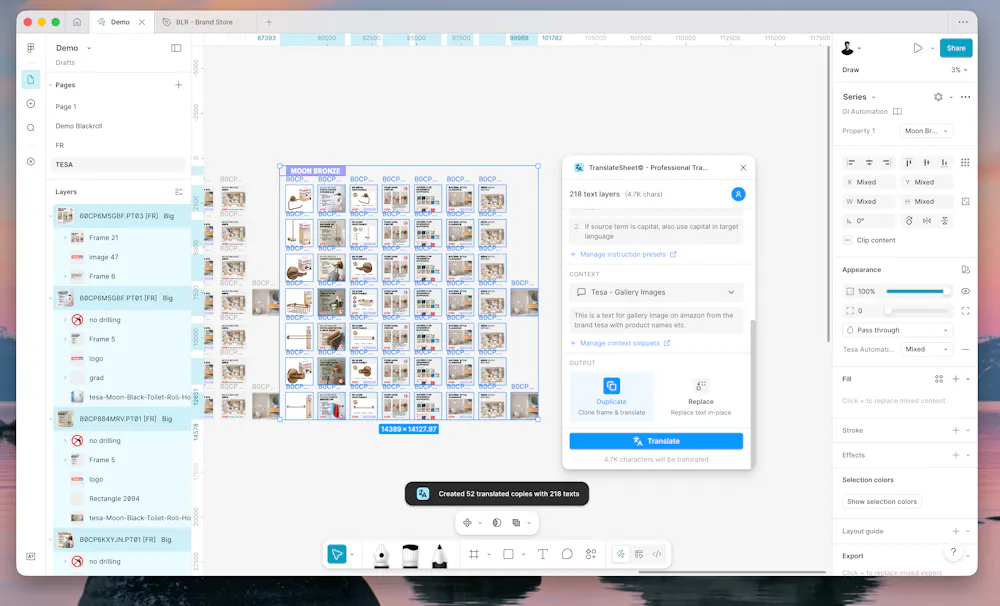The image size is (1000, 606).
Task: Switch to the BLR - Brand Store tab
Action: point(203,22)
